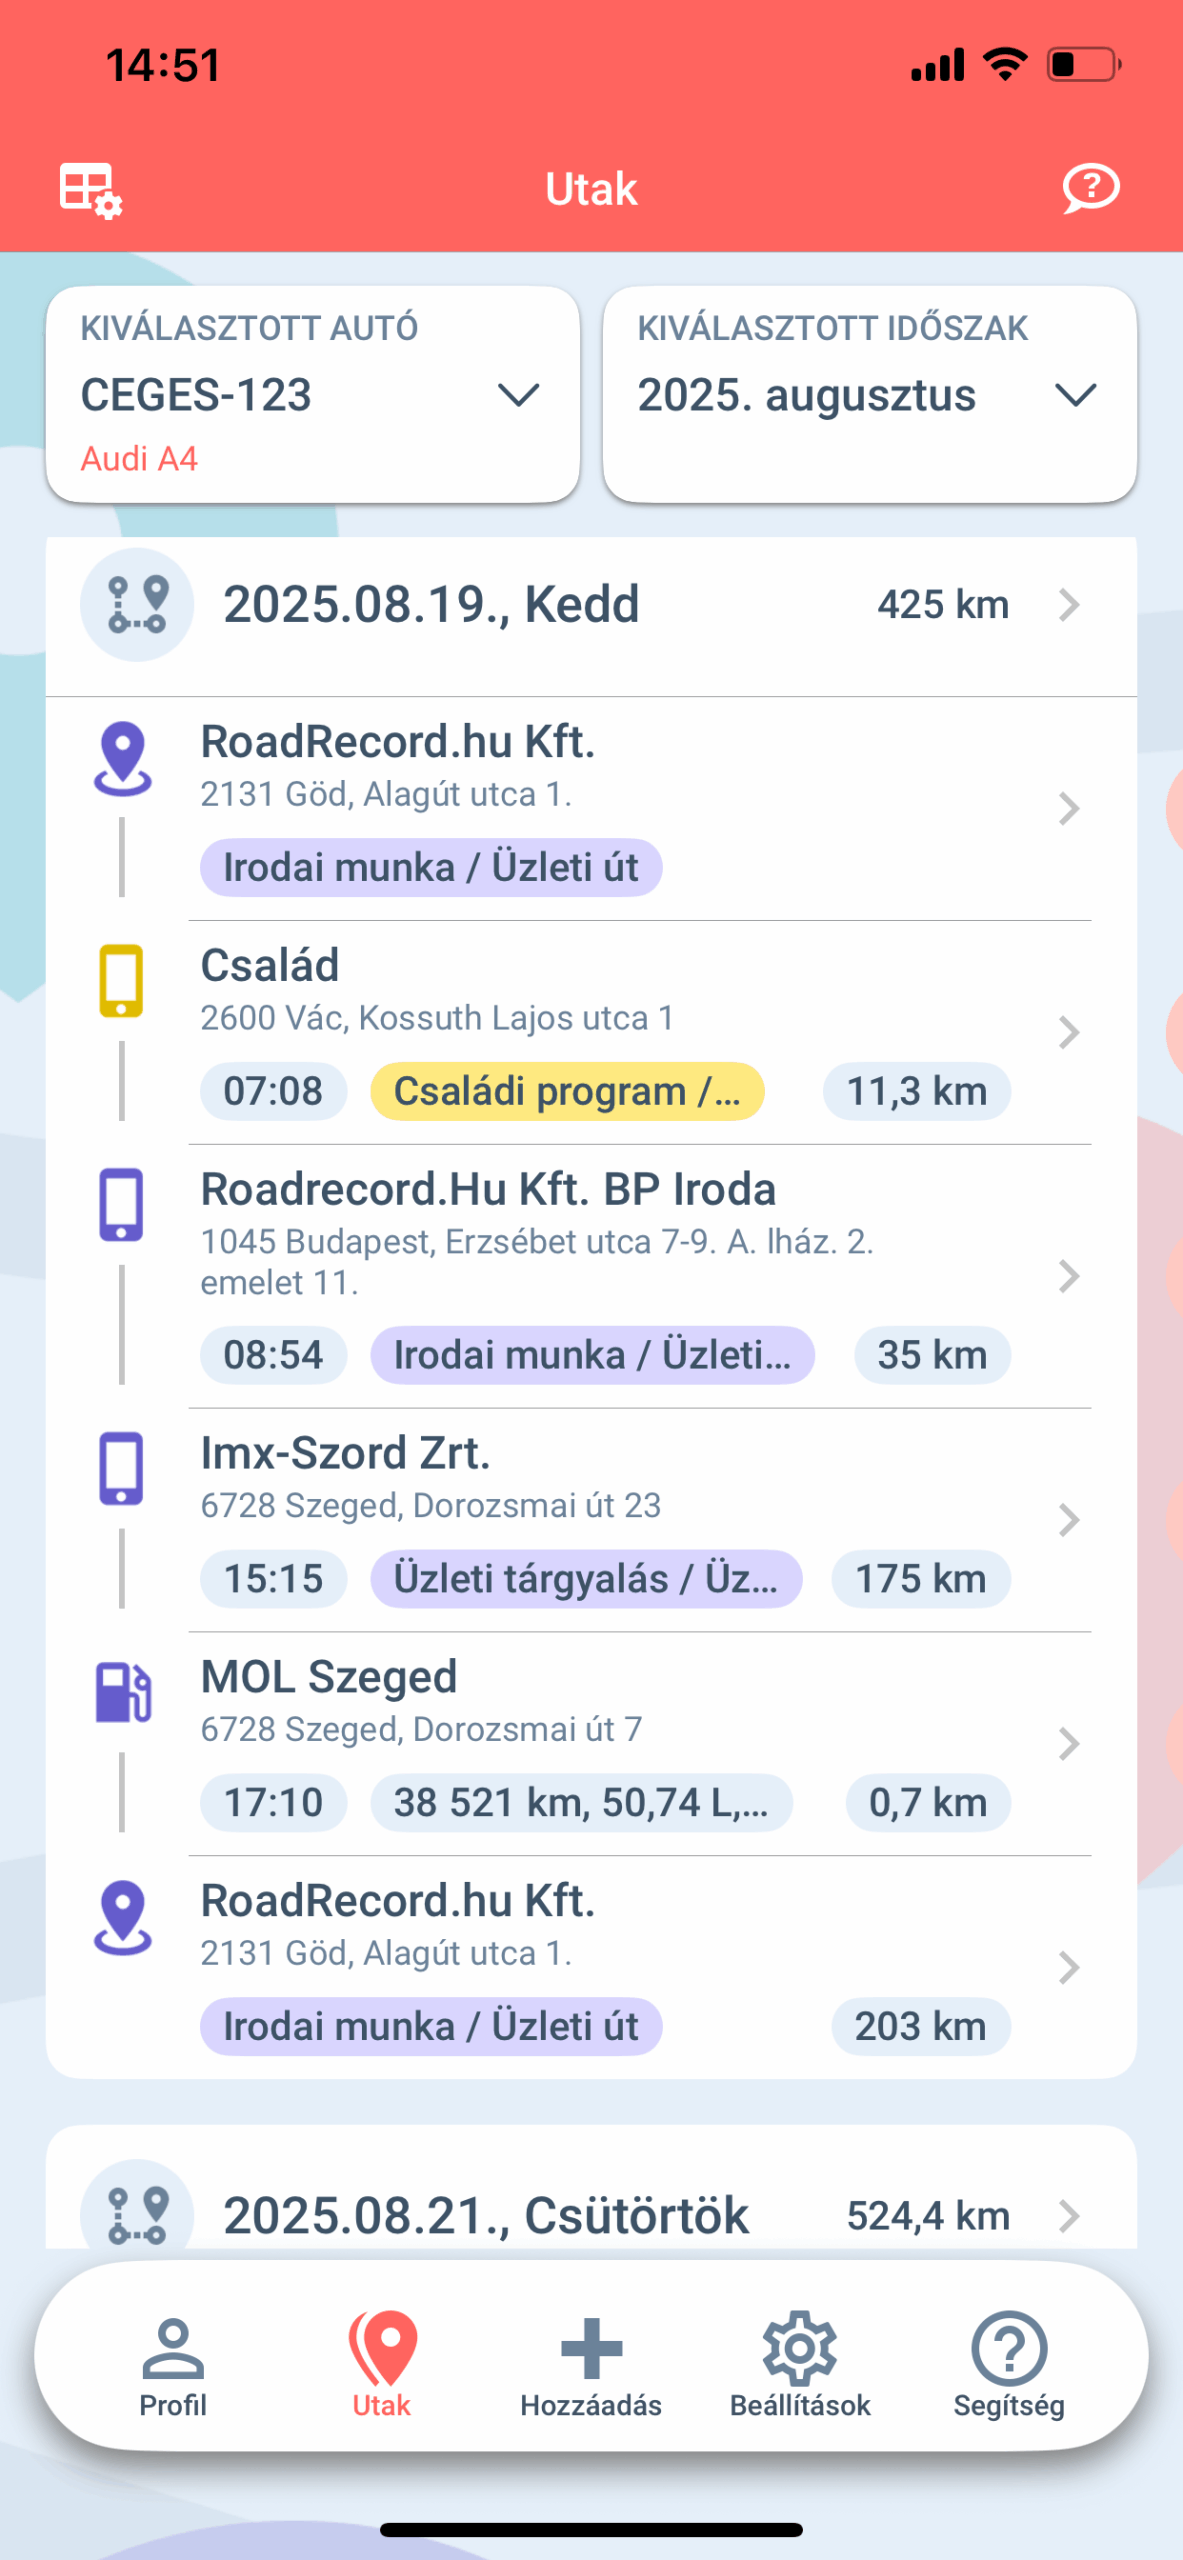The height and width of the screenshot is (2560, 1183).
Task: Tap the purple phone icon beside Imx-Szord Zrt.
Action: pos(121,1468)
